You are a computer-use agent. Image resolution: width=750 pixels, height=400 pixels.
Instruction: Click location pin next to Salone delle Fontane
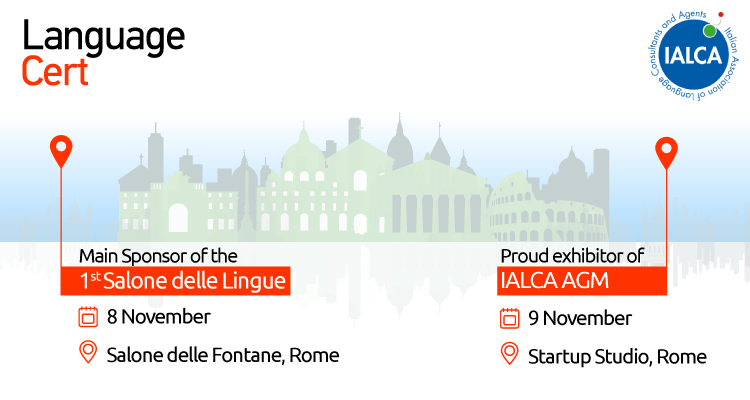click(x=88, y=353)
